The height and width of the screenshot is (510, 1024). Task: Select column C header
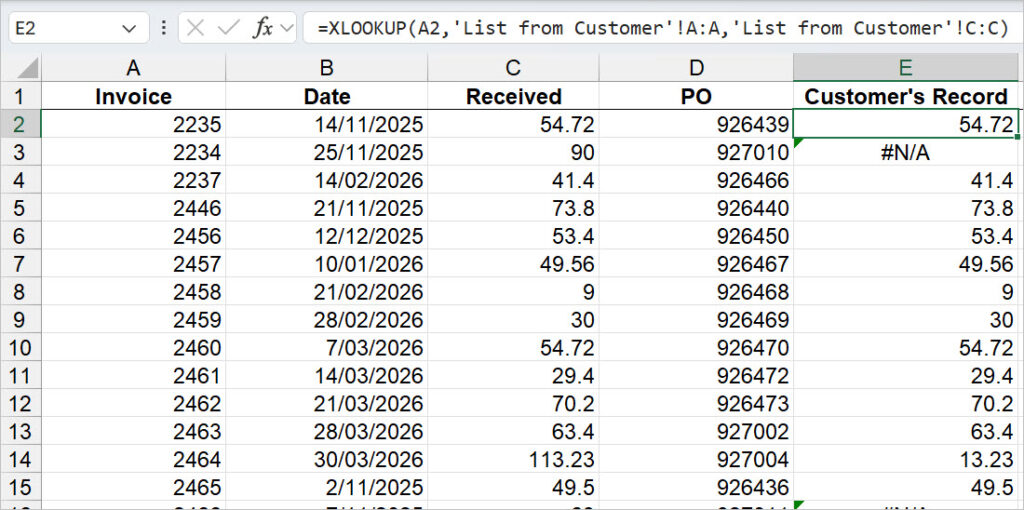(513, 68)
